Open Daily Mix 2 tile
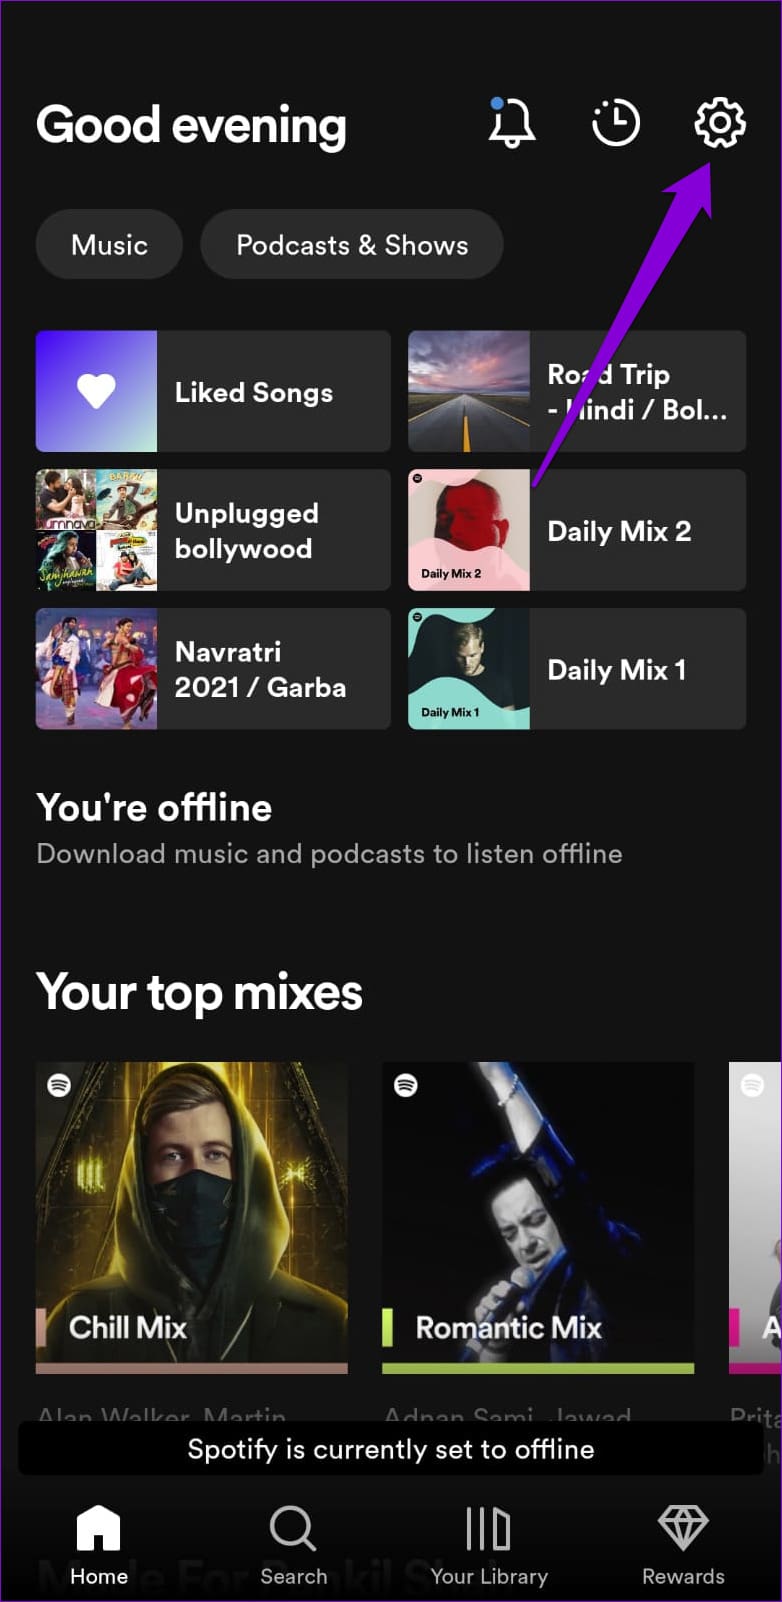 point(577,530)
